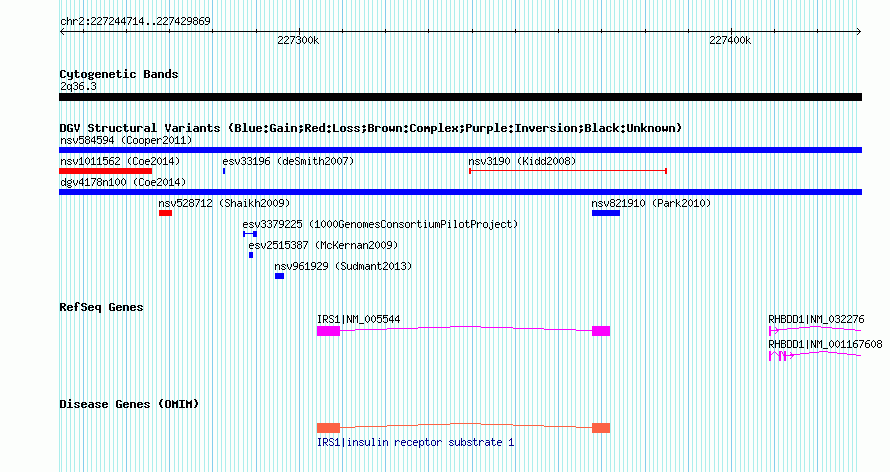The image size is (890, 472).
Task: Click the nsv528712 (Shaikh2009) label
Action: tap(224, 203)
